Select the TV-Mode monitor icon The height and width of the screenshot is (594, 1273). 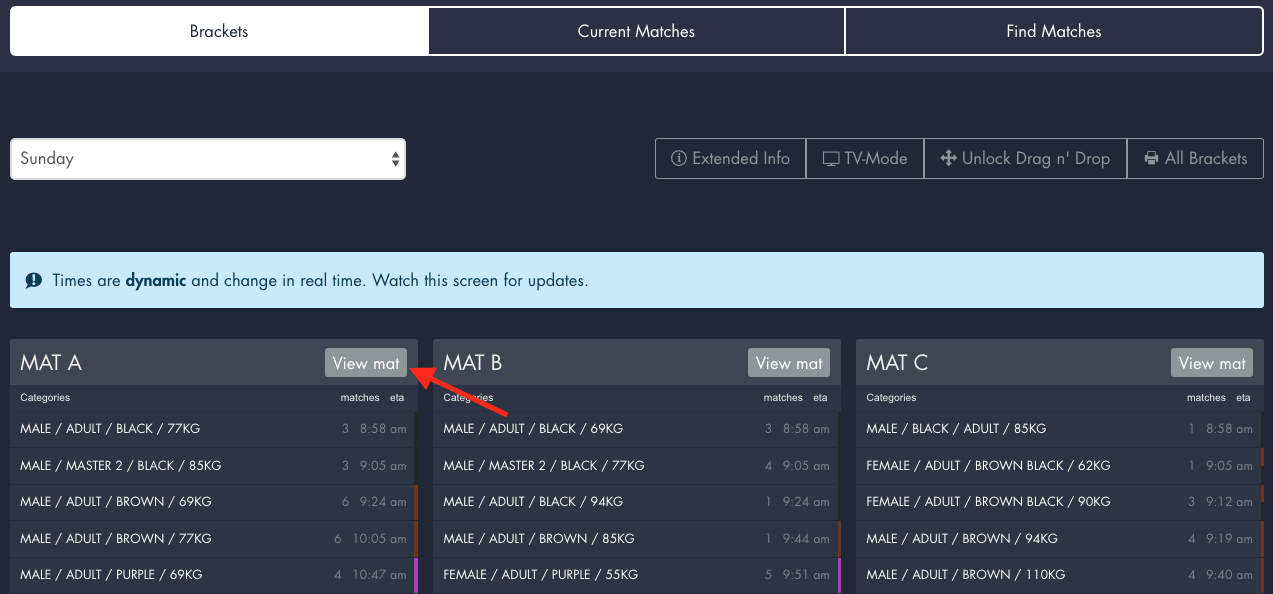click(x=832, y=158)
